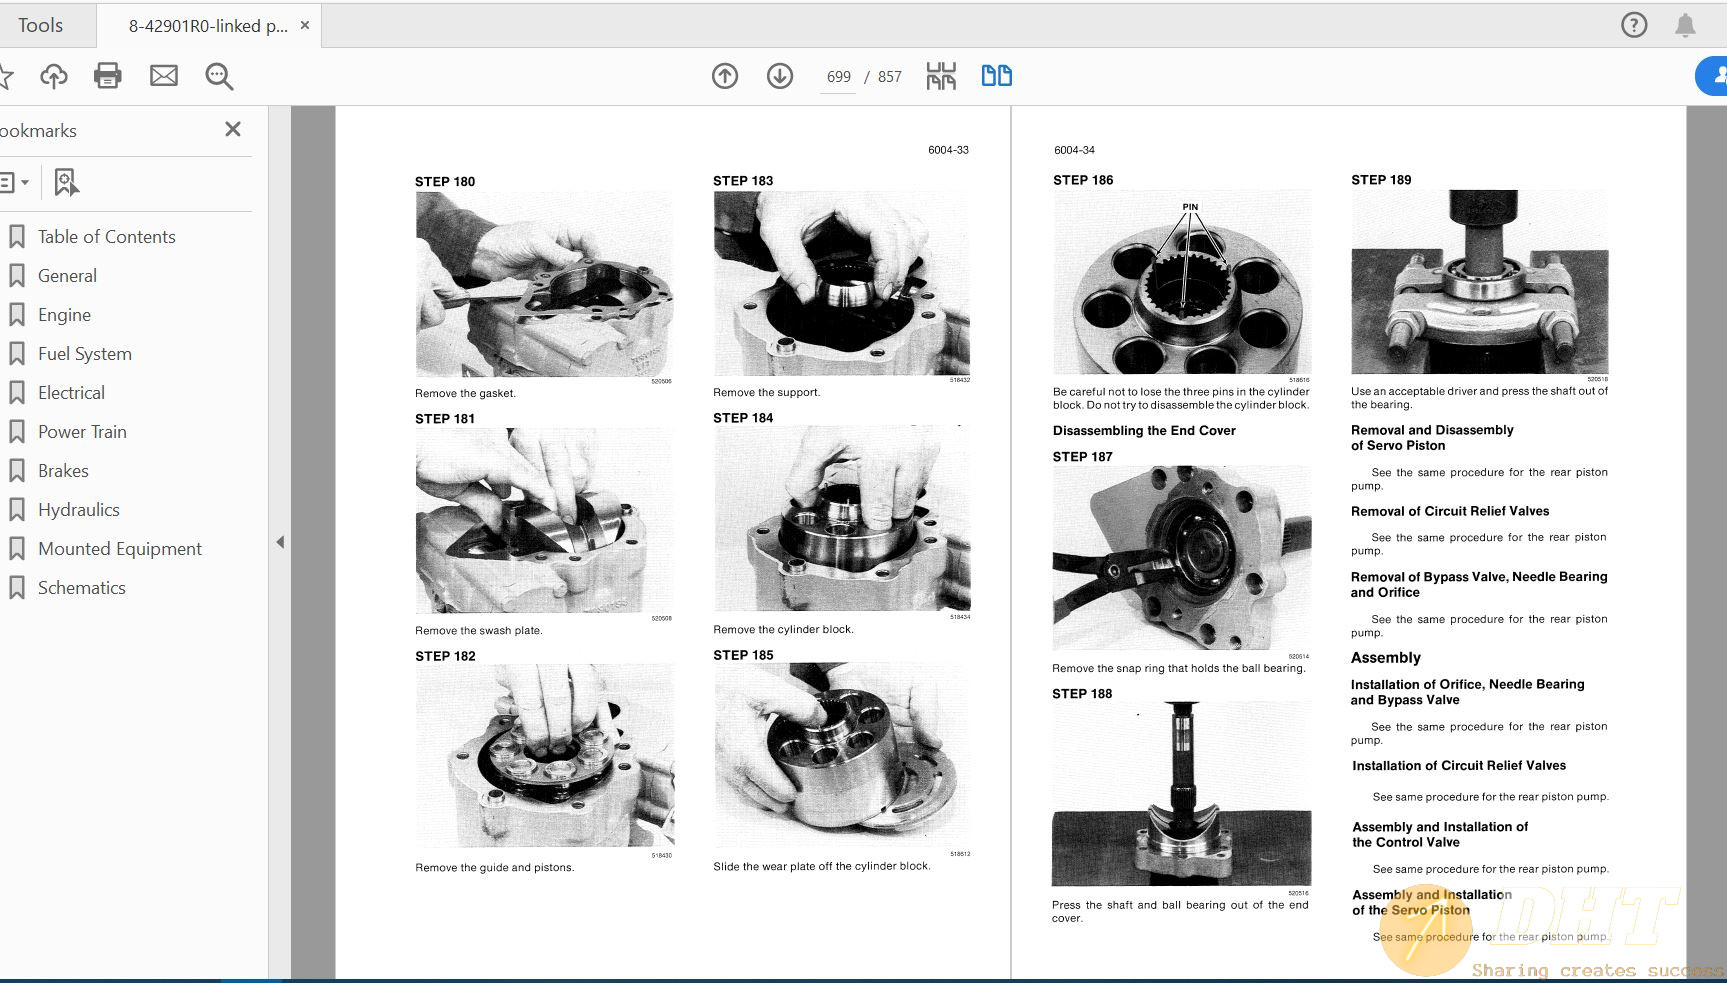Switch to the Tools tab
1727x983 pixels.
point(40,25)
